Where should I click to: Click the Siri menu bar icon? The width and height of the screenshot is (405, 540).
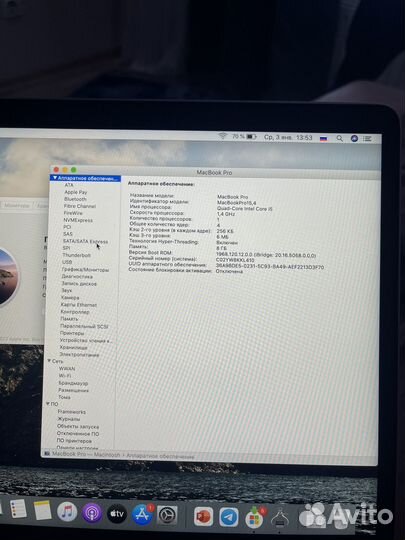354,139
